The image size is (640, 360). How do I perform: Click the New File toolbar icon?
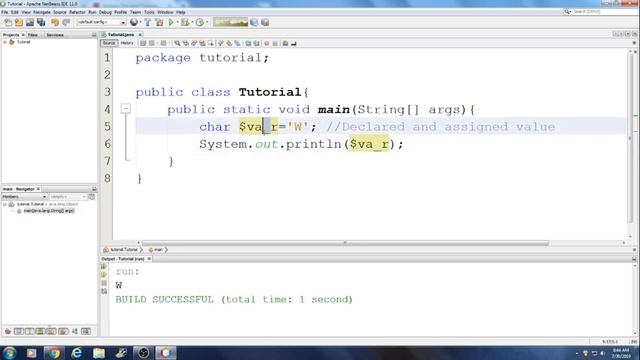tap(8, 22)
